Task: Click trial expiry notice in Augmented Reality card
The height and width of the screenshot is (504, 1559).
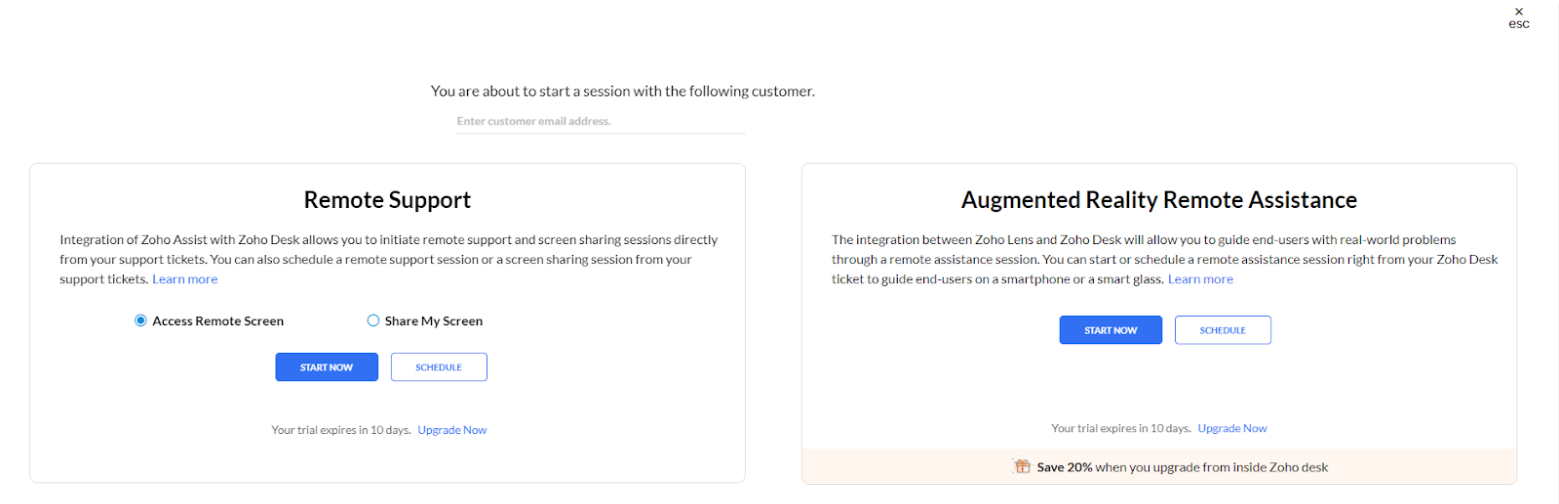Action: click(1121, 428)
